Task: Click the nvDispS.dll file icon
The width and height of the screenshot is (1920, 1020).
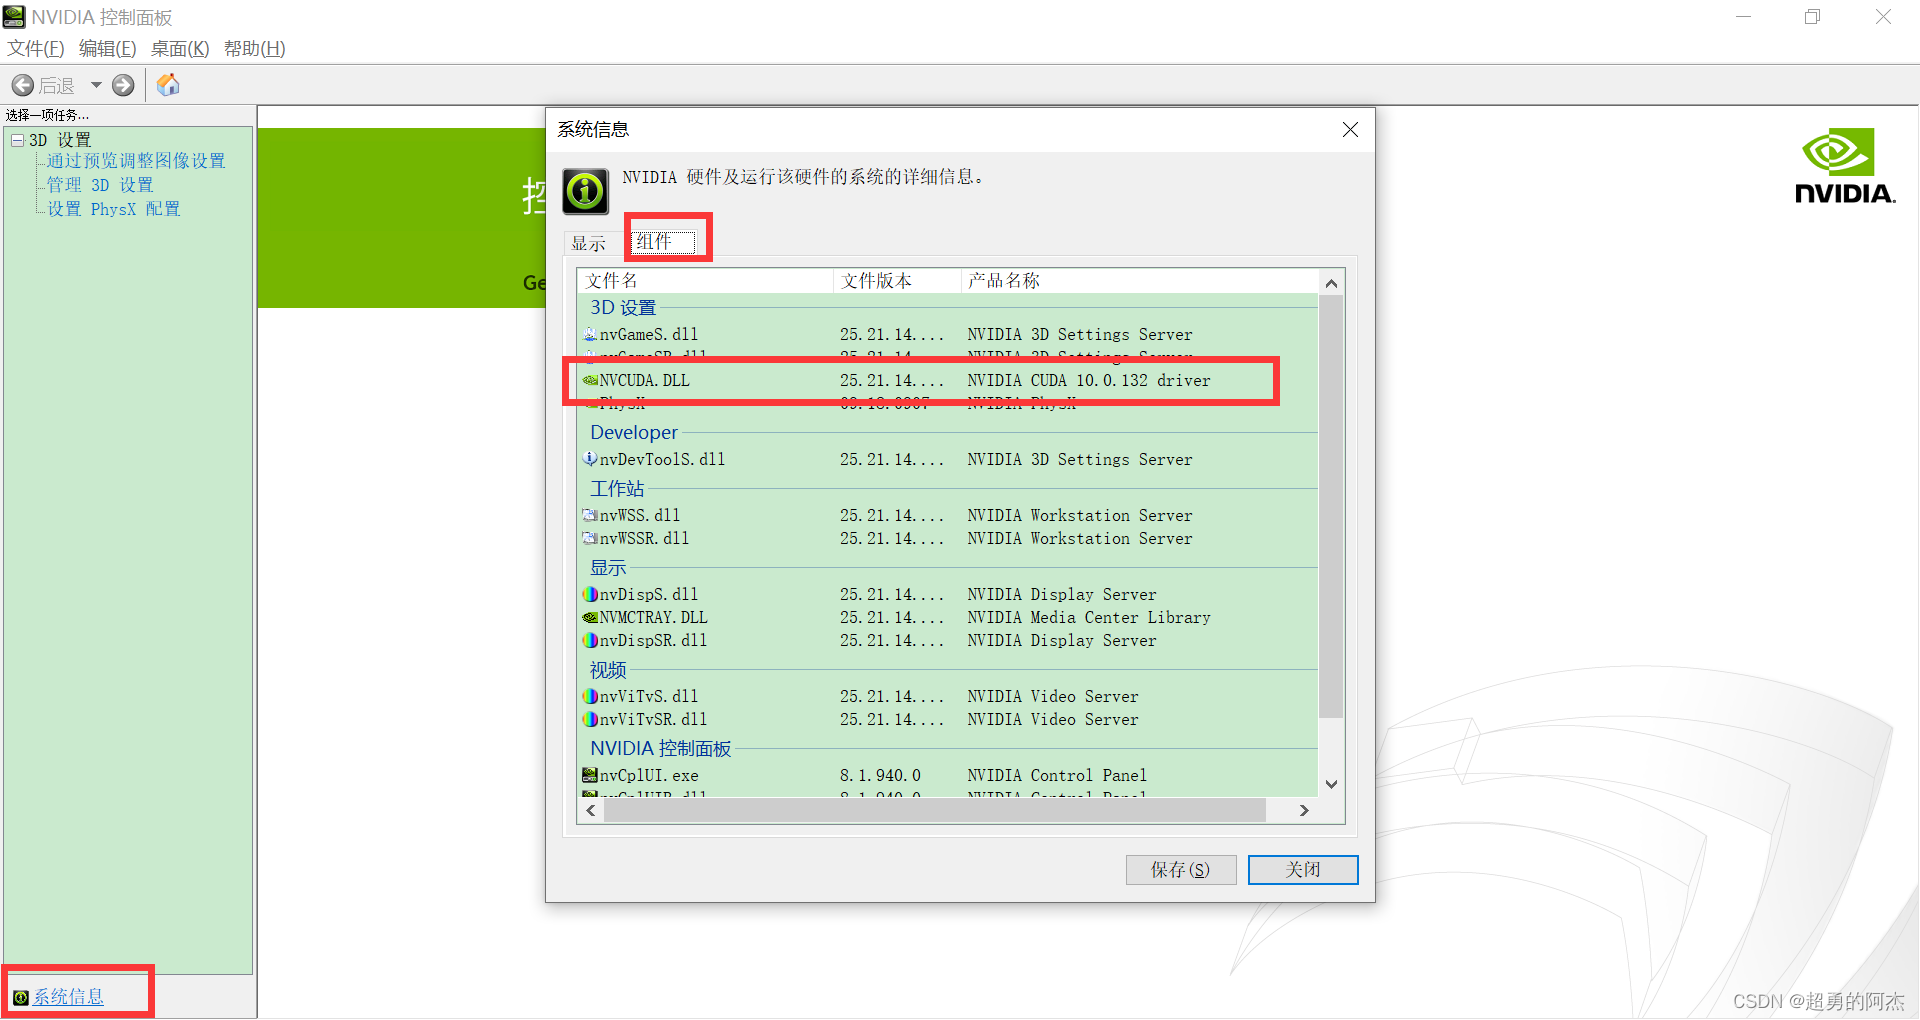Action: [590, 595]
